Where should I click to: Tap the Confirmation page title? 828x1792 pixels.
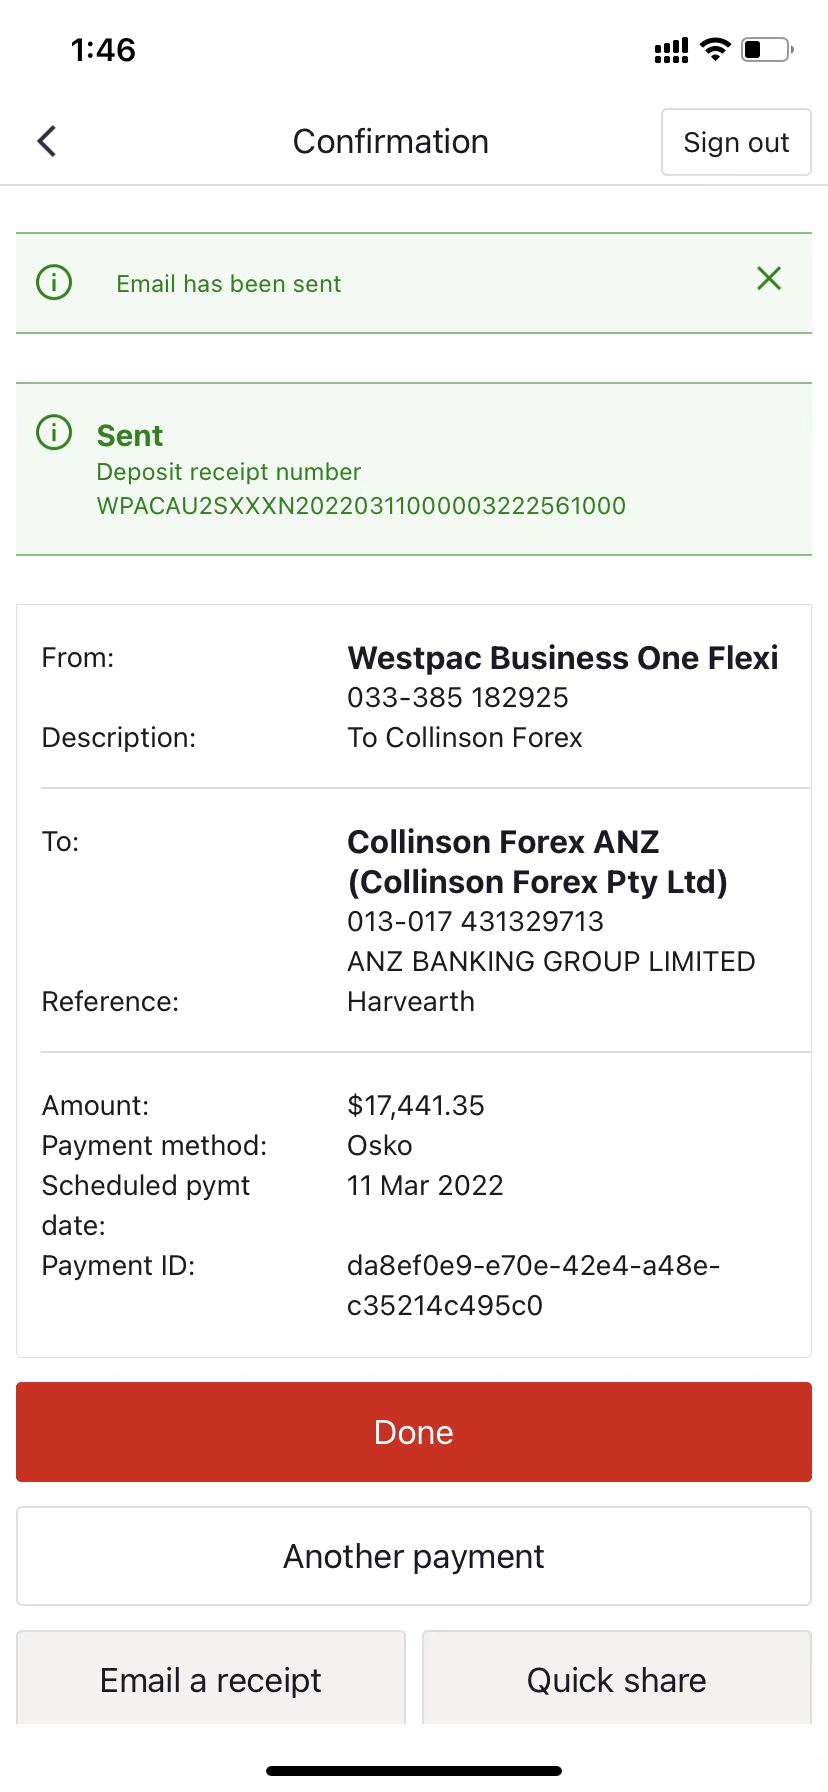(x=391, y=142)
